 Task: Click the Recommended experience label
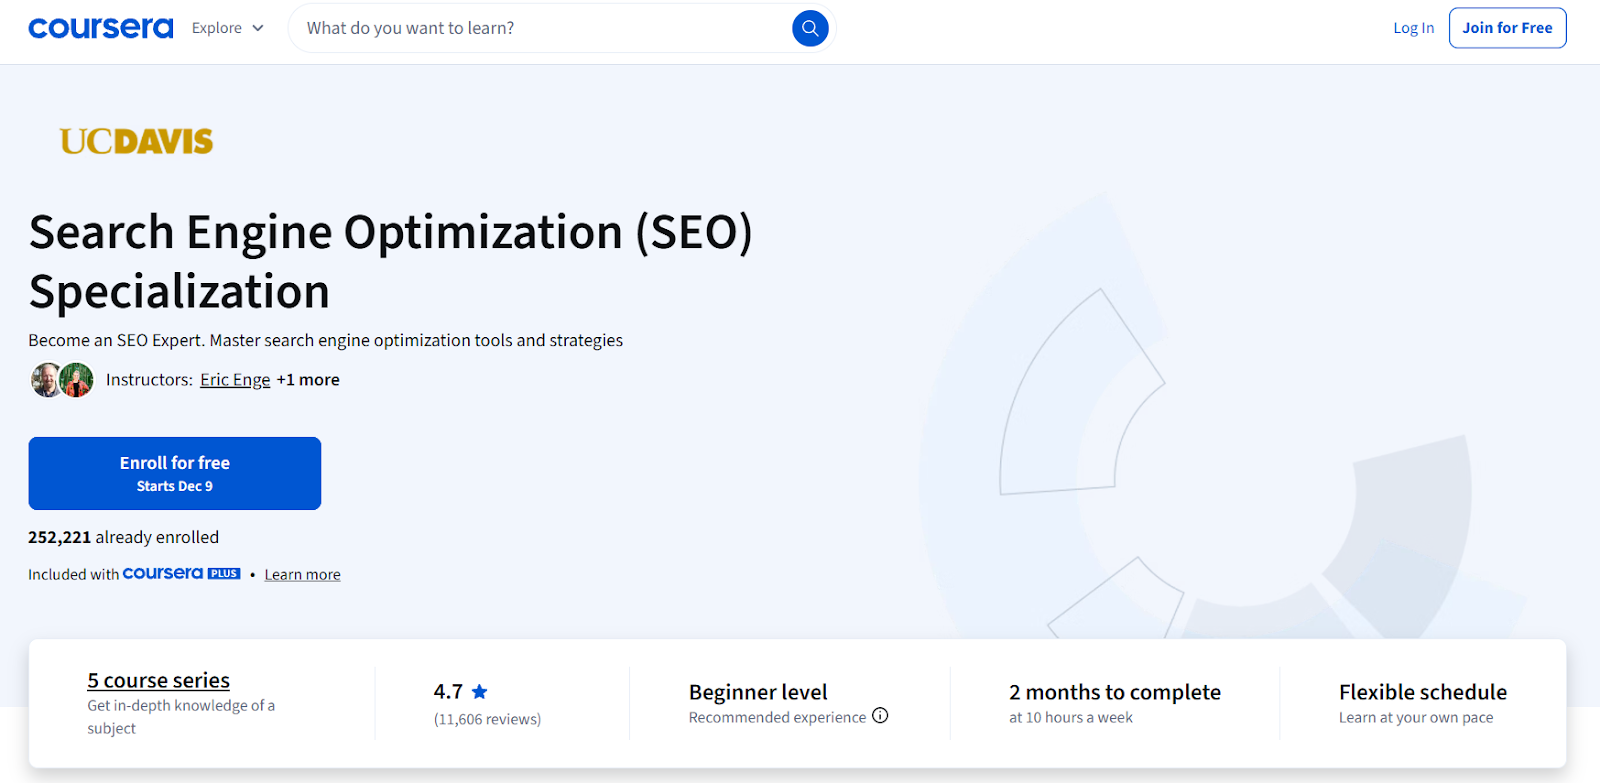point(777,718)
